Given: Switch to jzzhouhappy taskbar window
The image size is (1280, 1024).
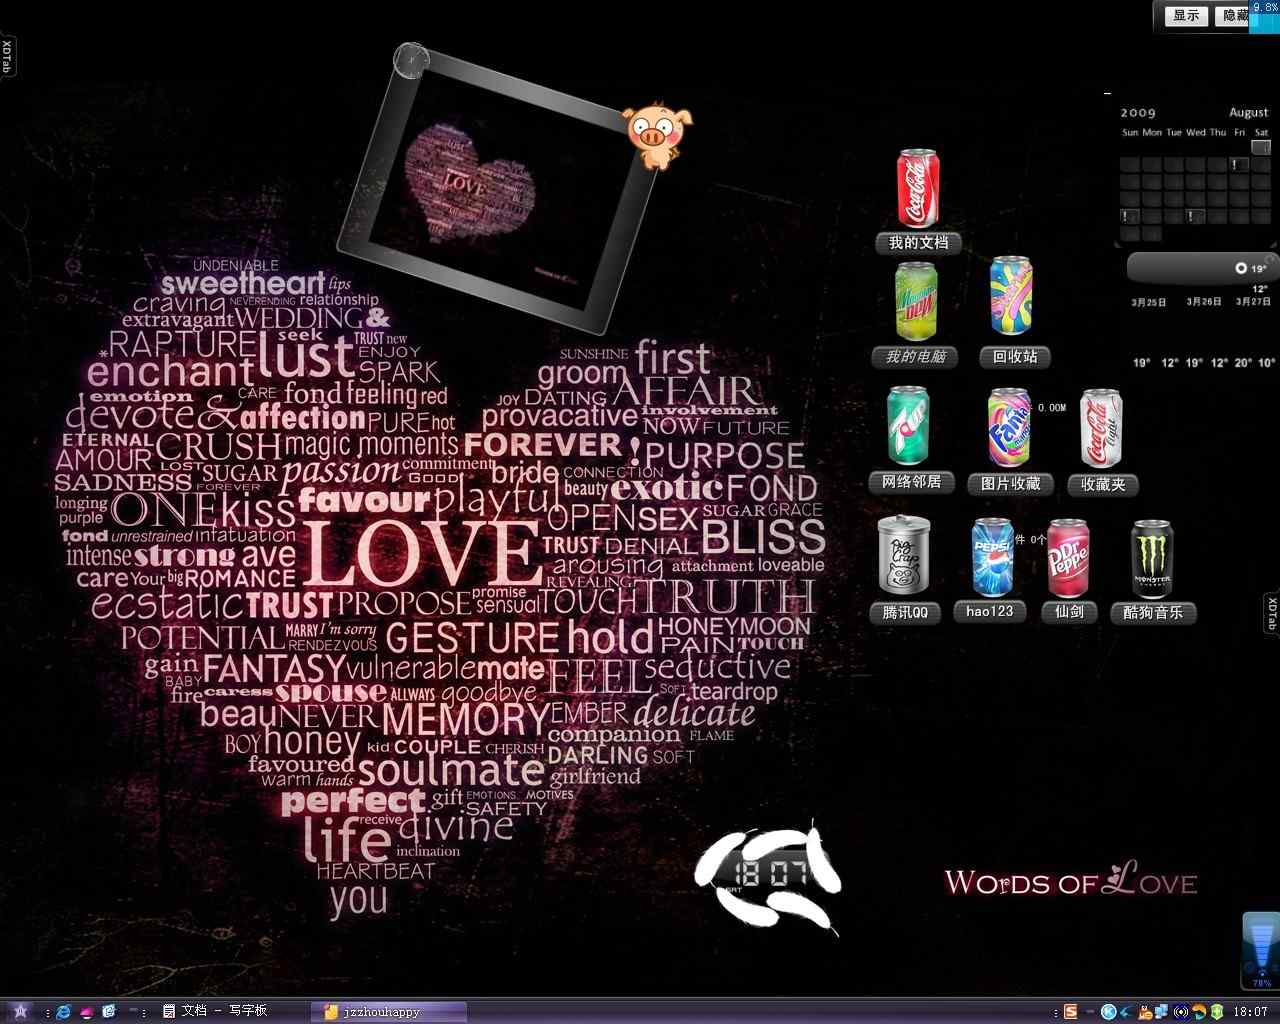Looking at the screenshot, I should click(x=389, y=1012).
